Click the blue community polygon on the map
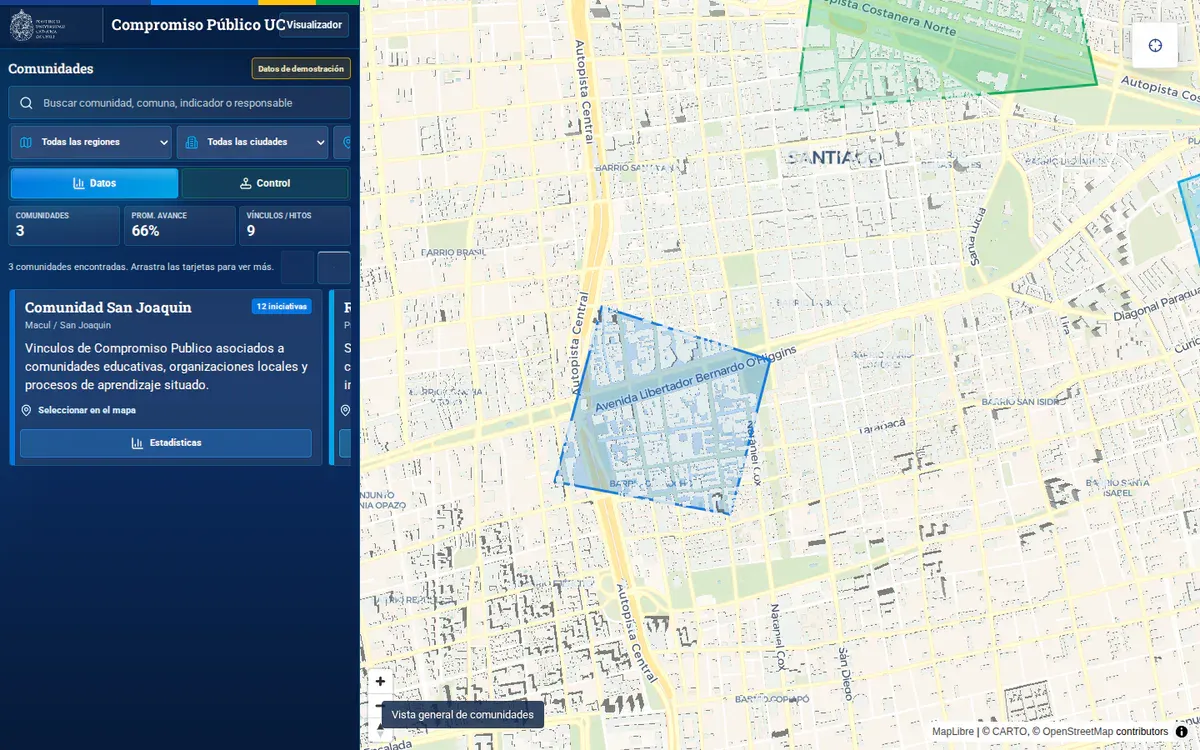Image resolution: width=1200 pixels, height=750 pixels. pyautogui.click(x=665, y=410)
